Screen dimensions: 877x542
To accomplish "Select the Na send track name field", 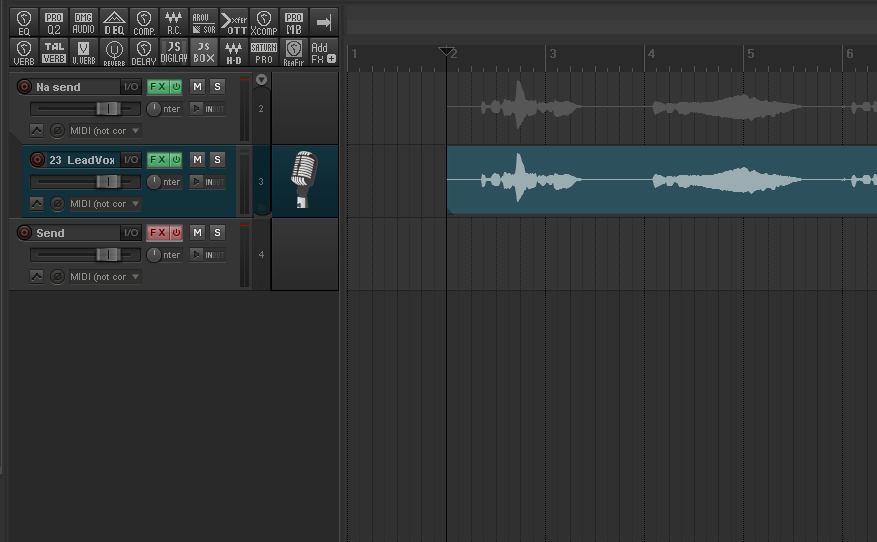I will pyautogui.click(x=77, y=87).
